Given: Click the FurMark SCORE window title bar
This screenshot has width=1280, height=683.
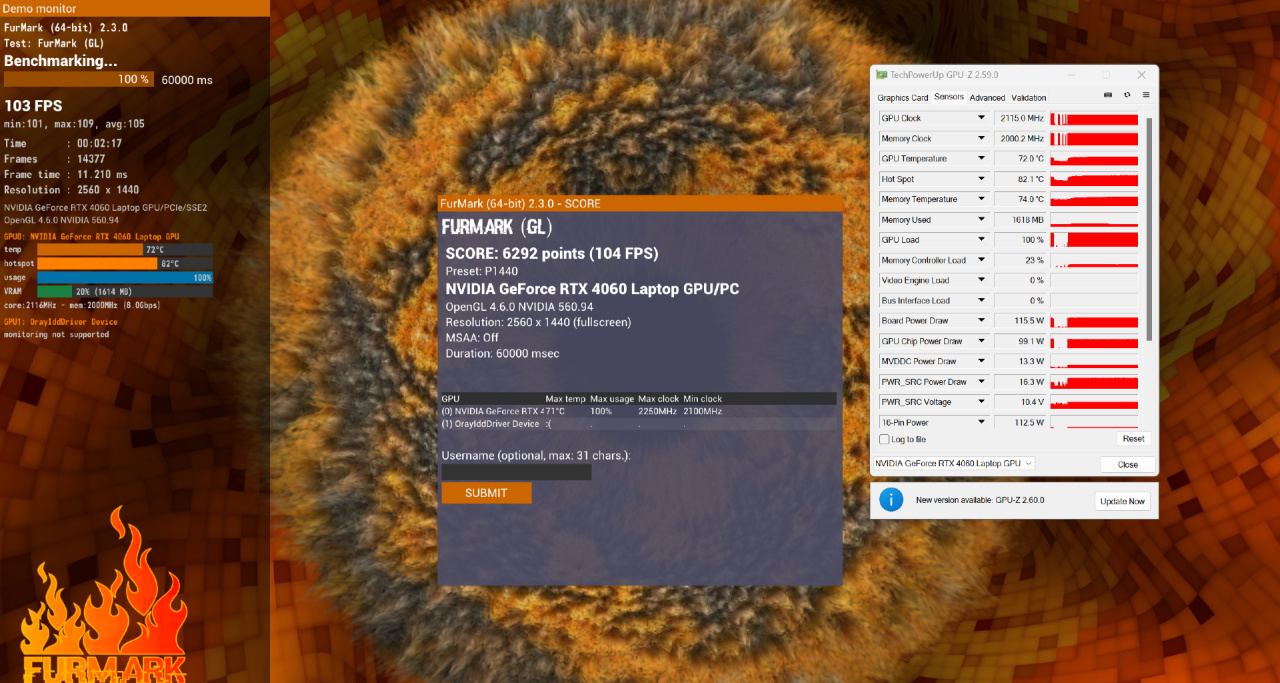Looking at the screenshot, I should click(x=640, y=203).
